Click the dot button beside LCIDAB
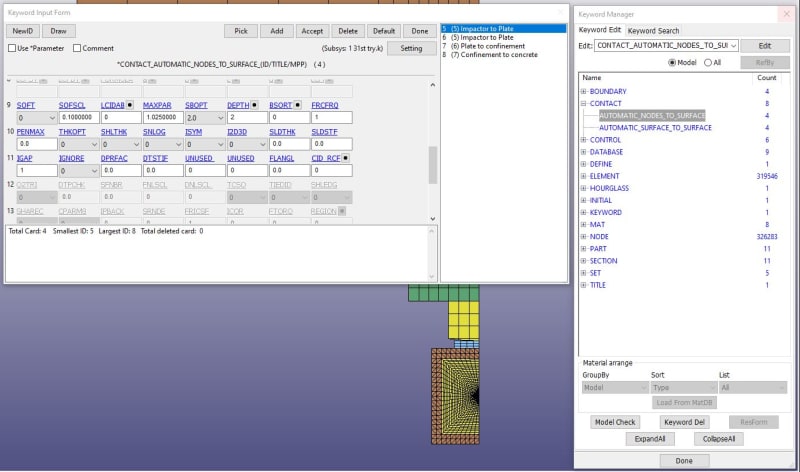800x472 pixels. pos(130,105)
